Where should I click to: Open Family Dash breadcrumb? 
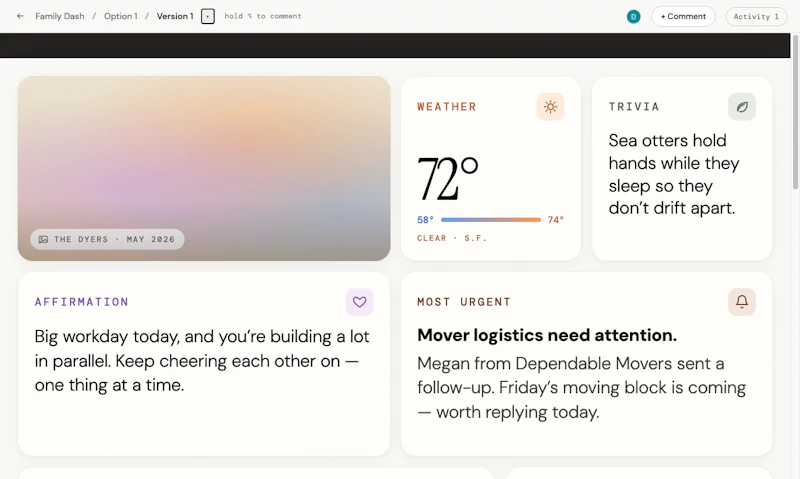(x=60, y=16)
